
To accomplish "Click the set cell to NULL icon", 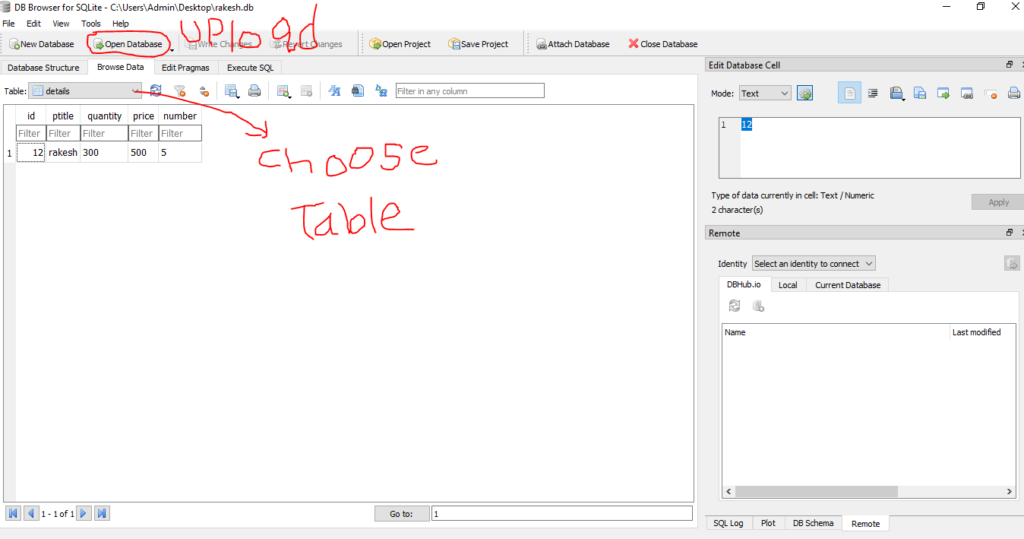I will 990,93.
